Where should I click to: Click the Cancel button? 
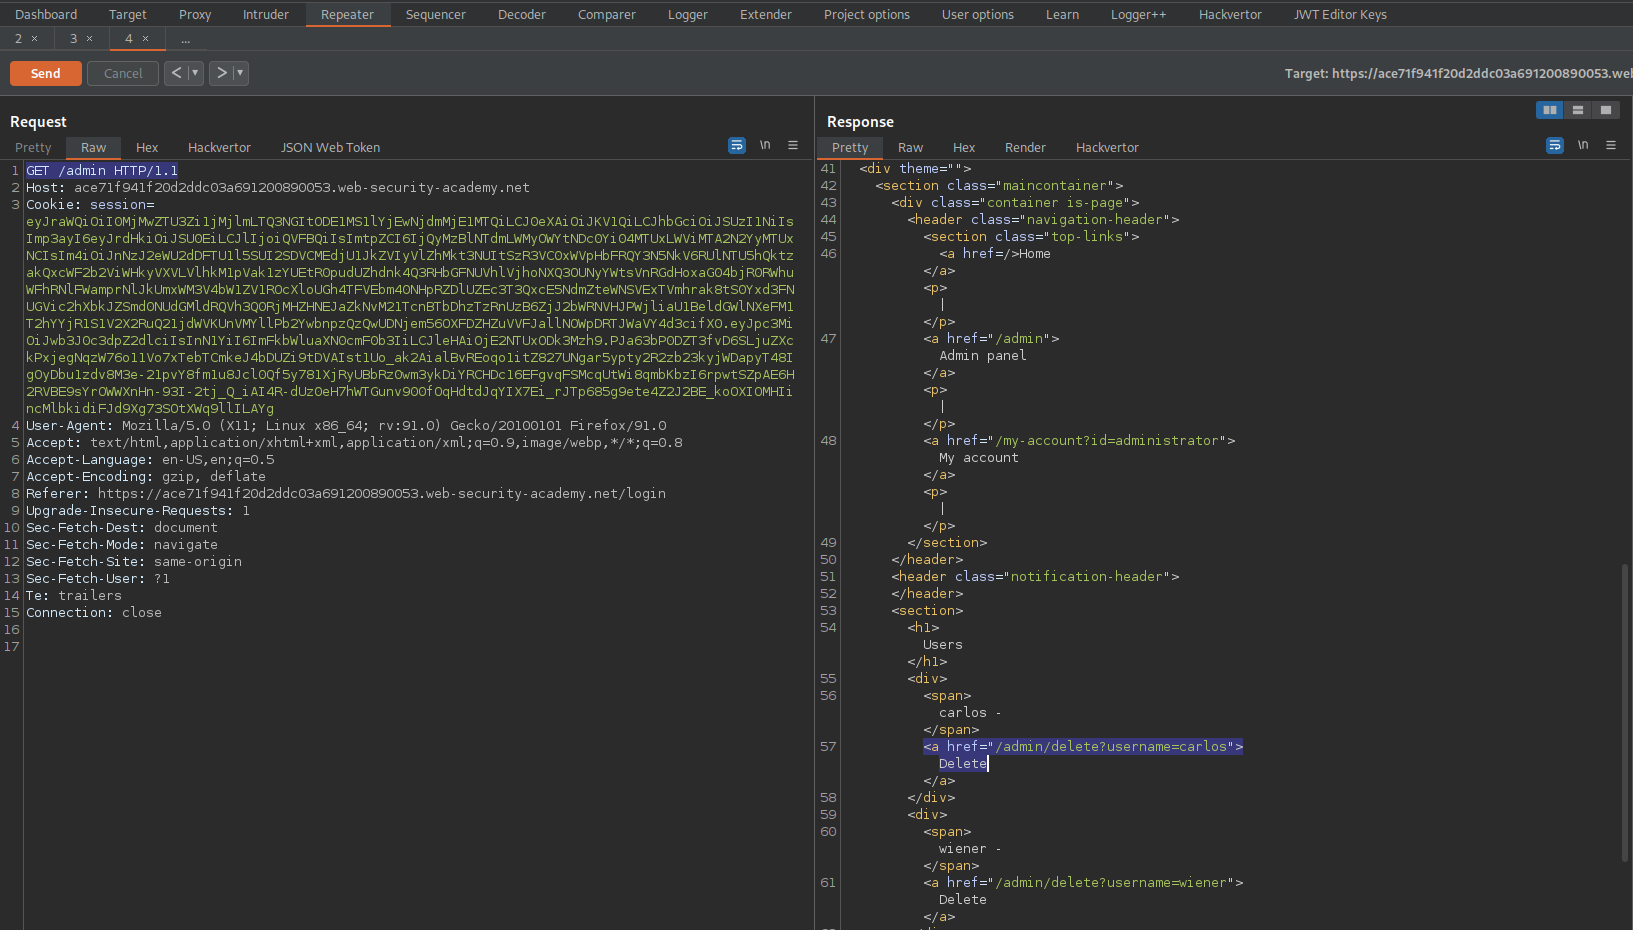[x=123, y=73]
